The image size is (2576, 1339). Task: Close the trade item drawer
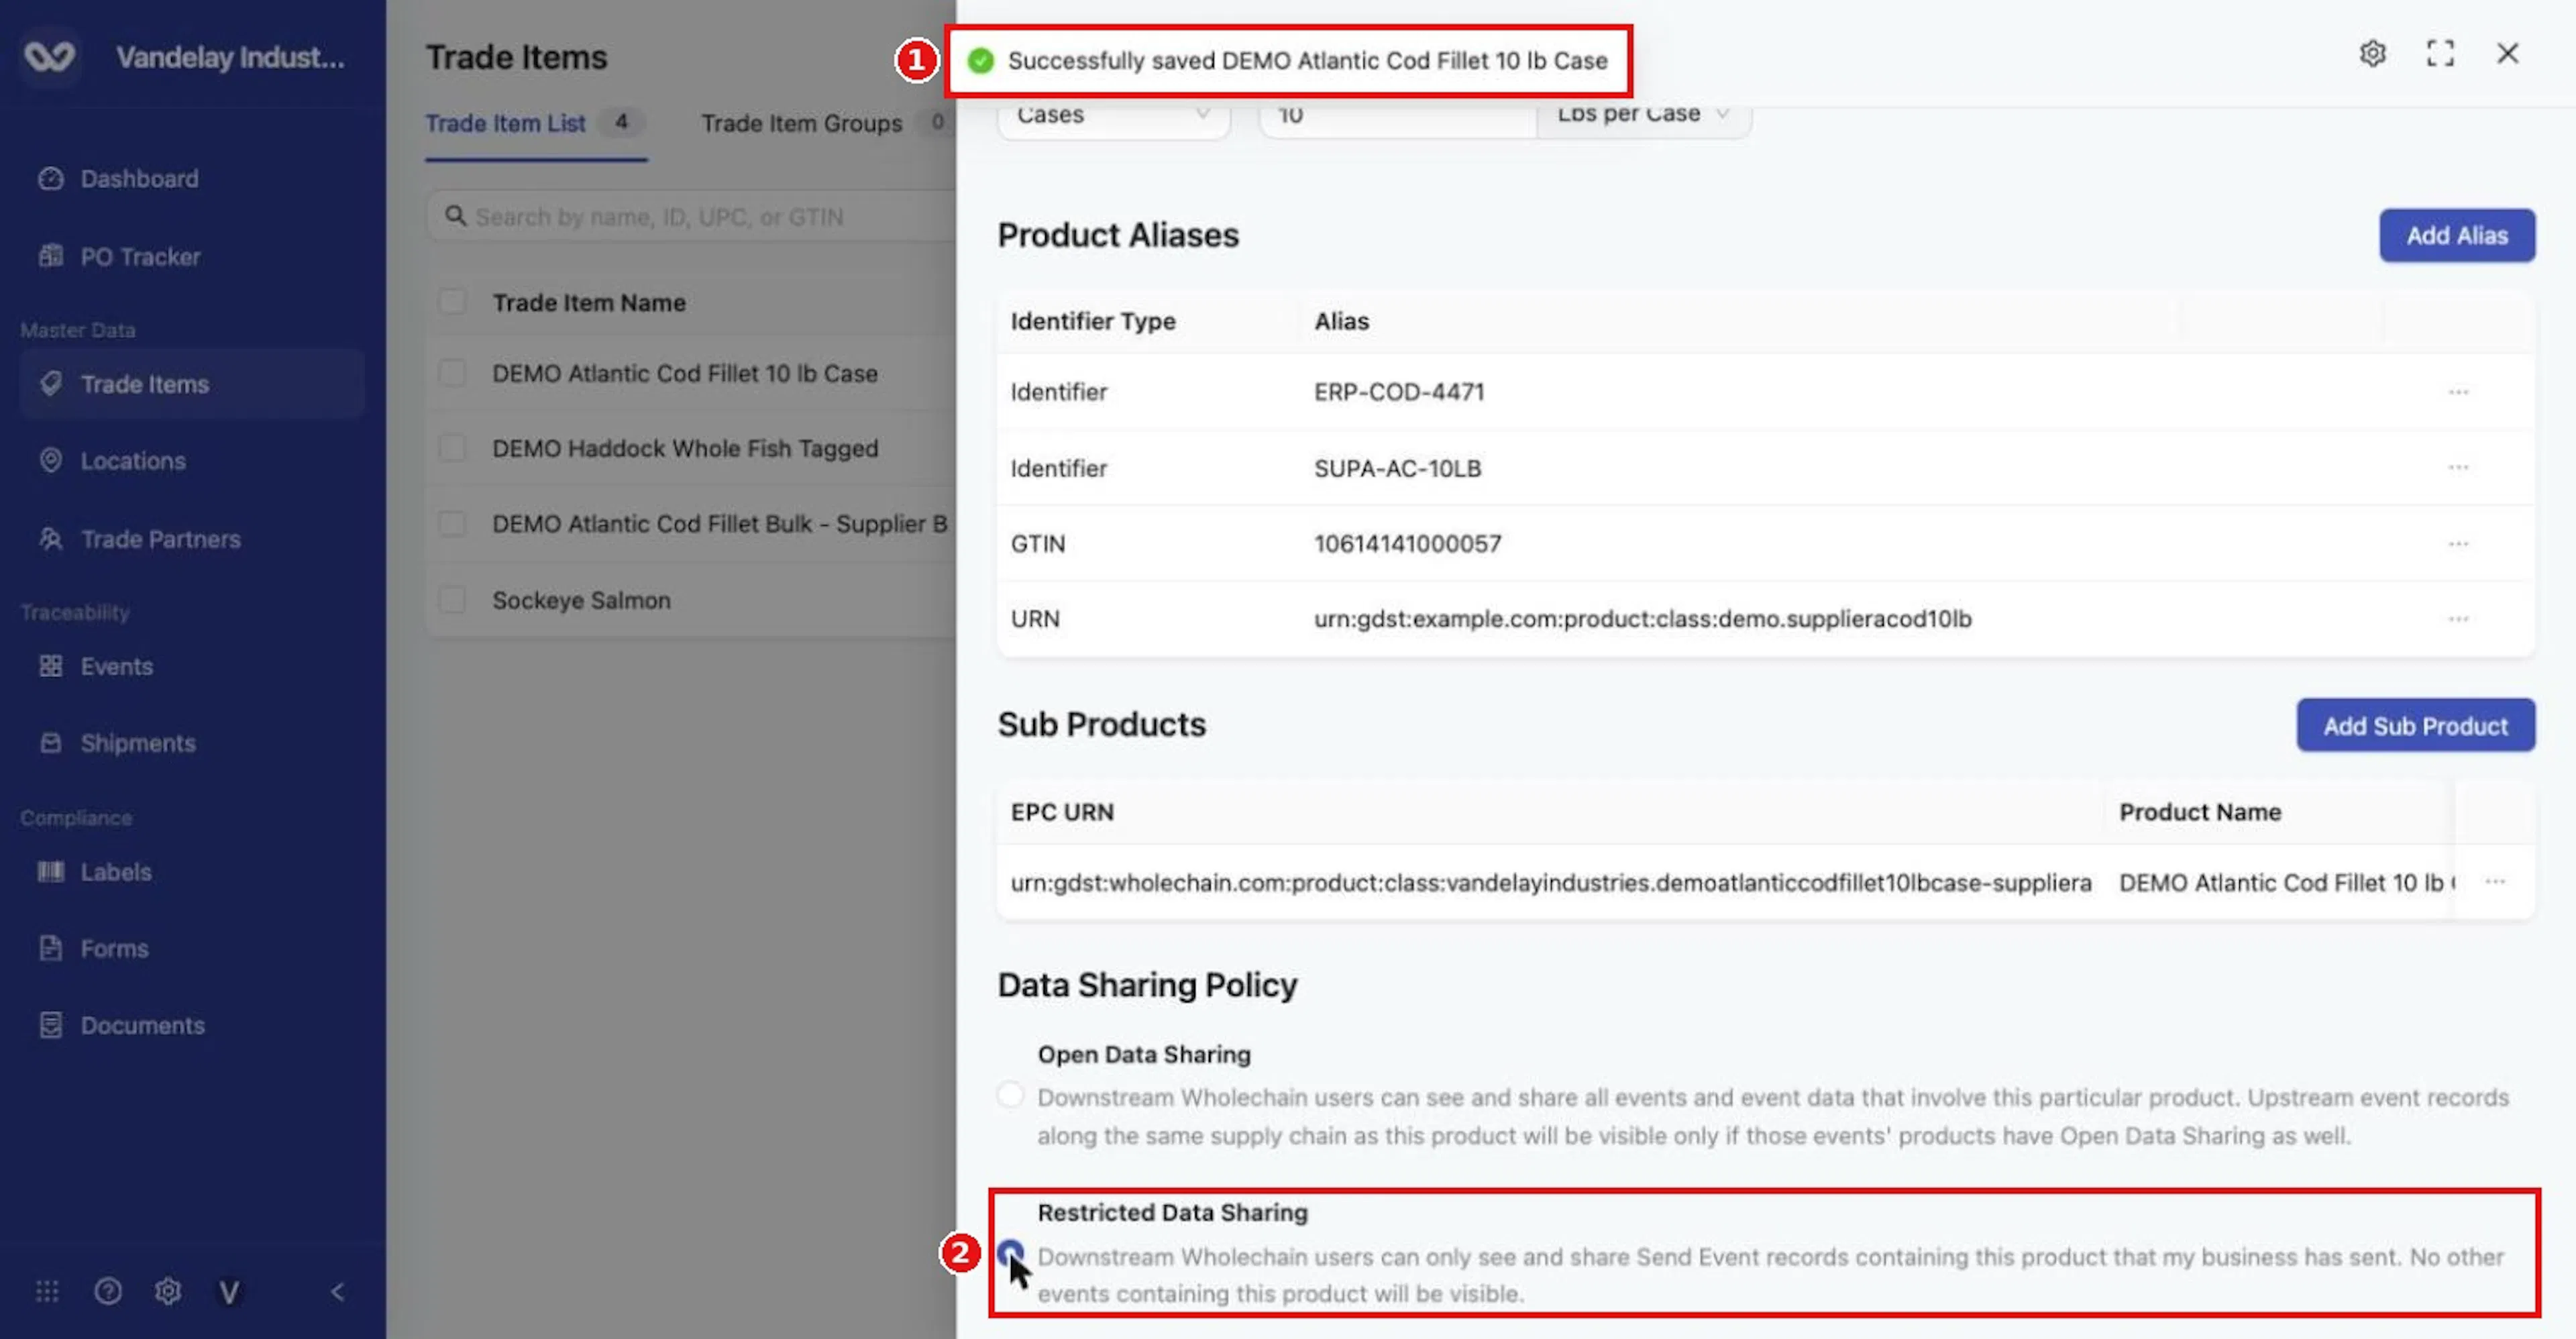(2507, 53)
